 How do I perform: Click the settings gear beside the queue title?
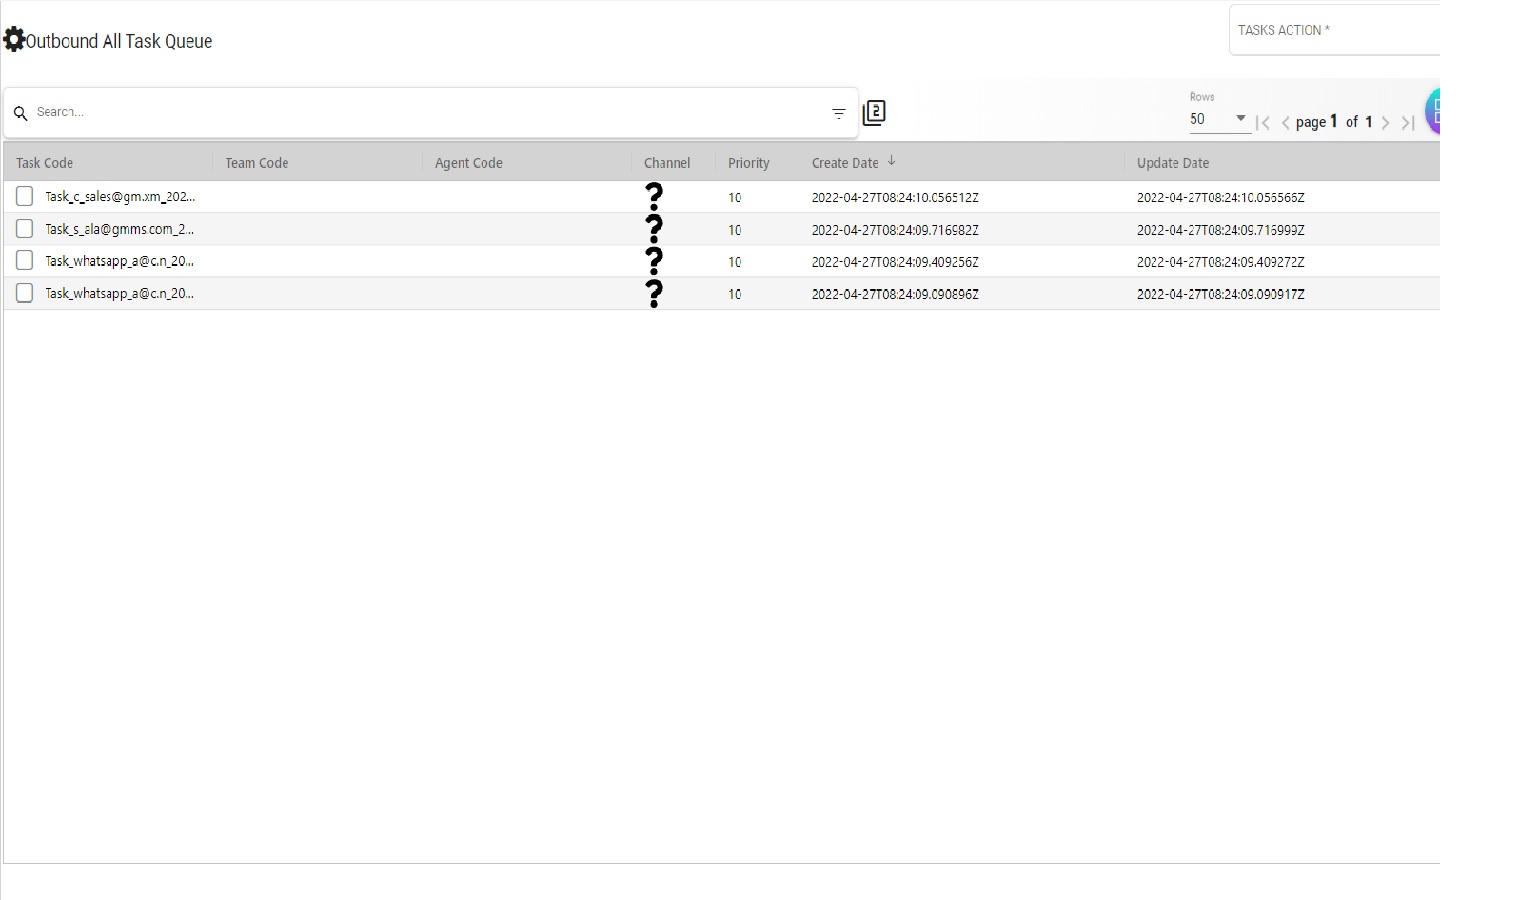[x=14, y=40]
